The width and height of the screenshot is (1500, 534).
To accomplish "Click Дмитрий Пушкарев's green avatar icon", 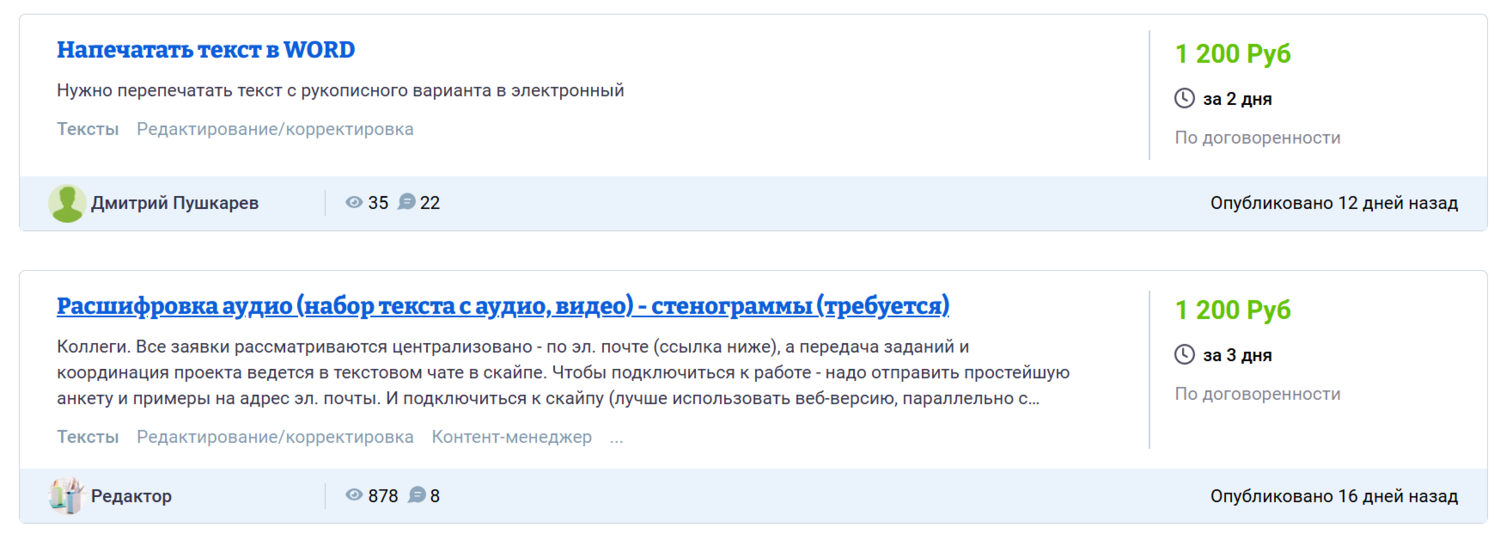I will coord(67,203).
